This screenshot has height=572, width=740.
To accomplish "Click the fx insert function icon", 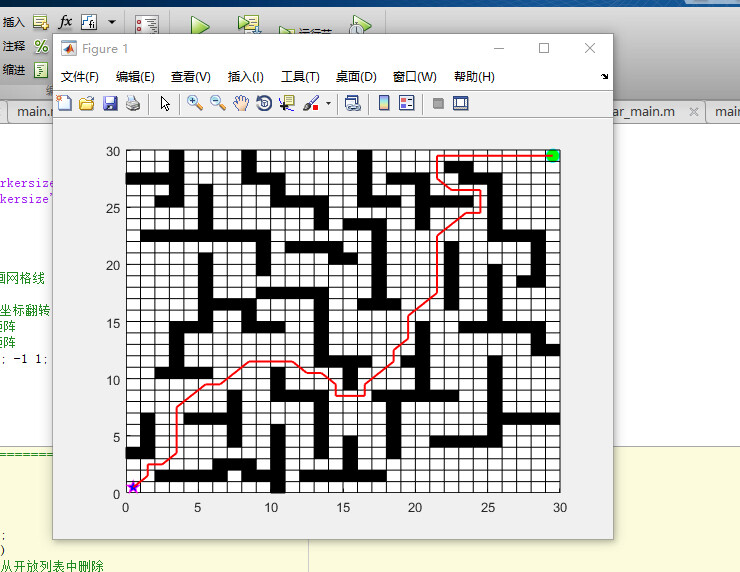I will pyautogui.click(x=65, y=22).
